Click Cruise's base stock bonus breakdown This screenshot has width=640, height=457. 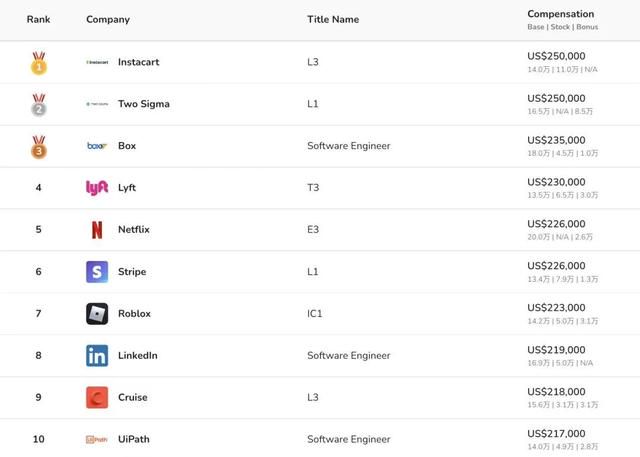point(562,405)
